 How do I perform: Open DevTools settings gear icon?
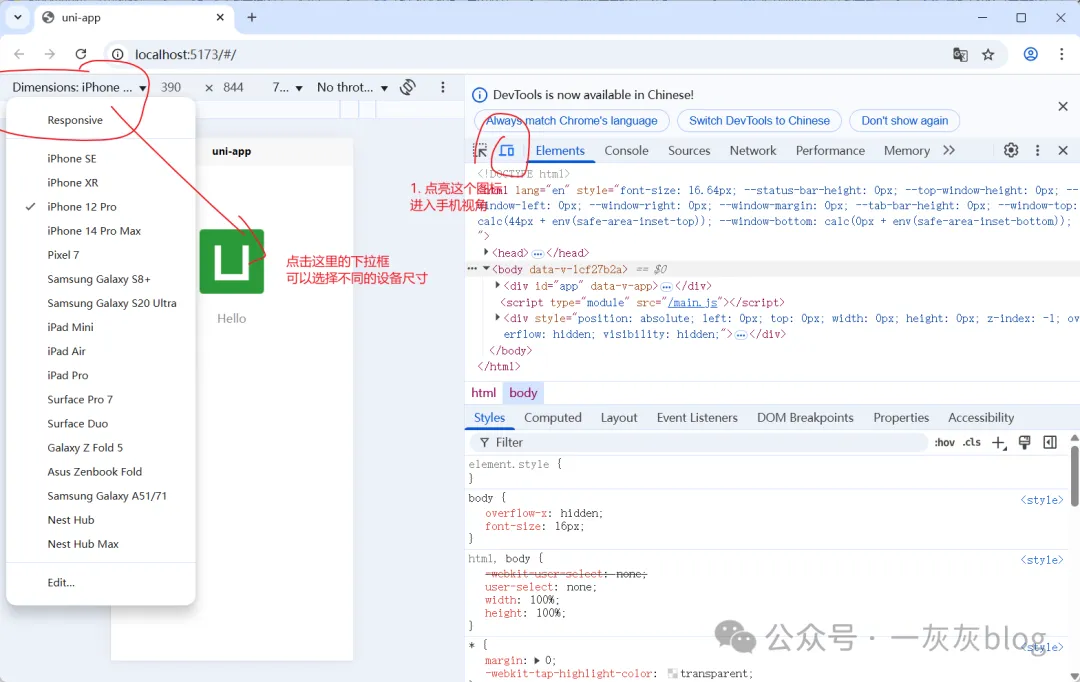pos(1011,150)
